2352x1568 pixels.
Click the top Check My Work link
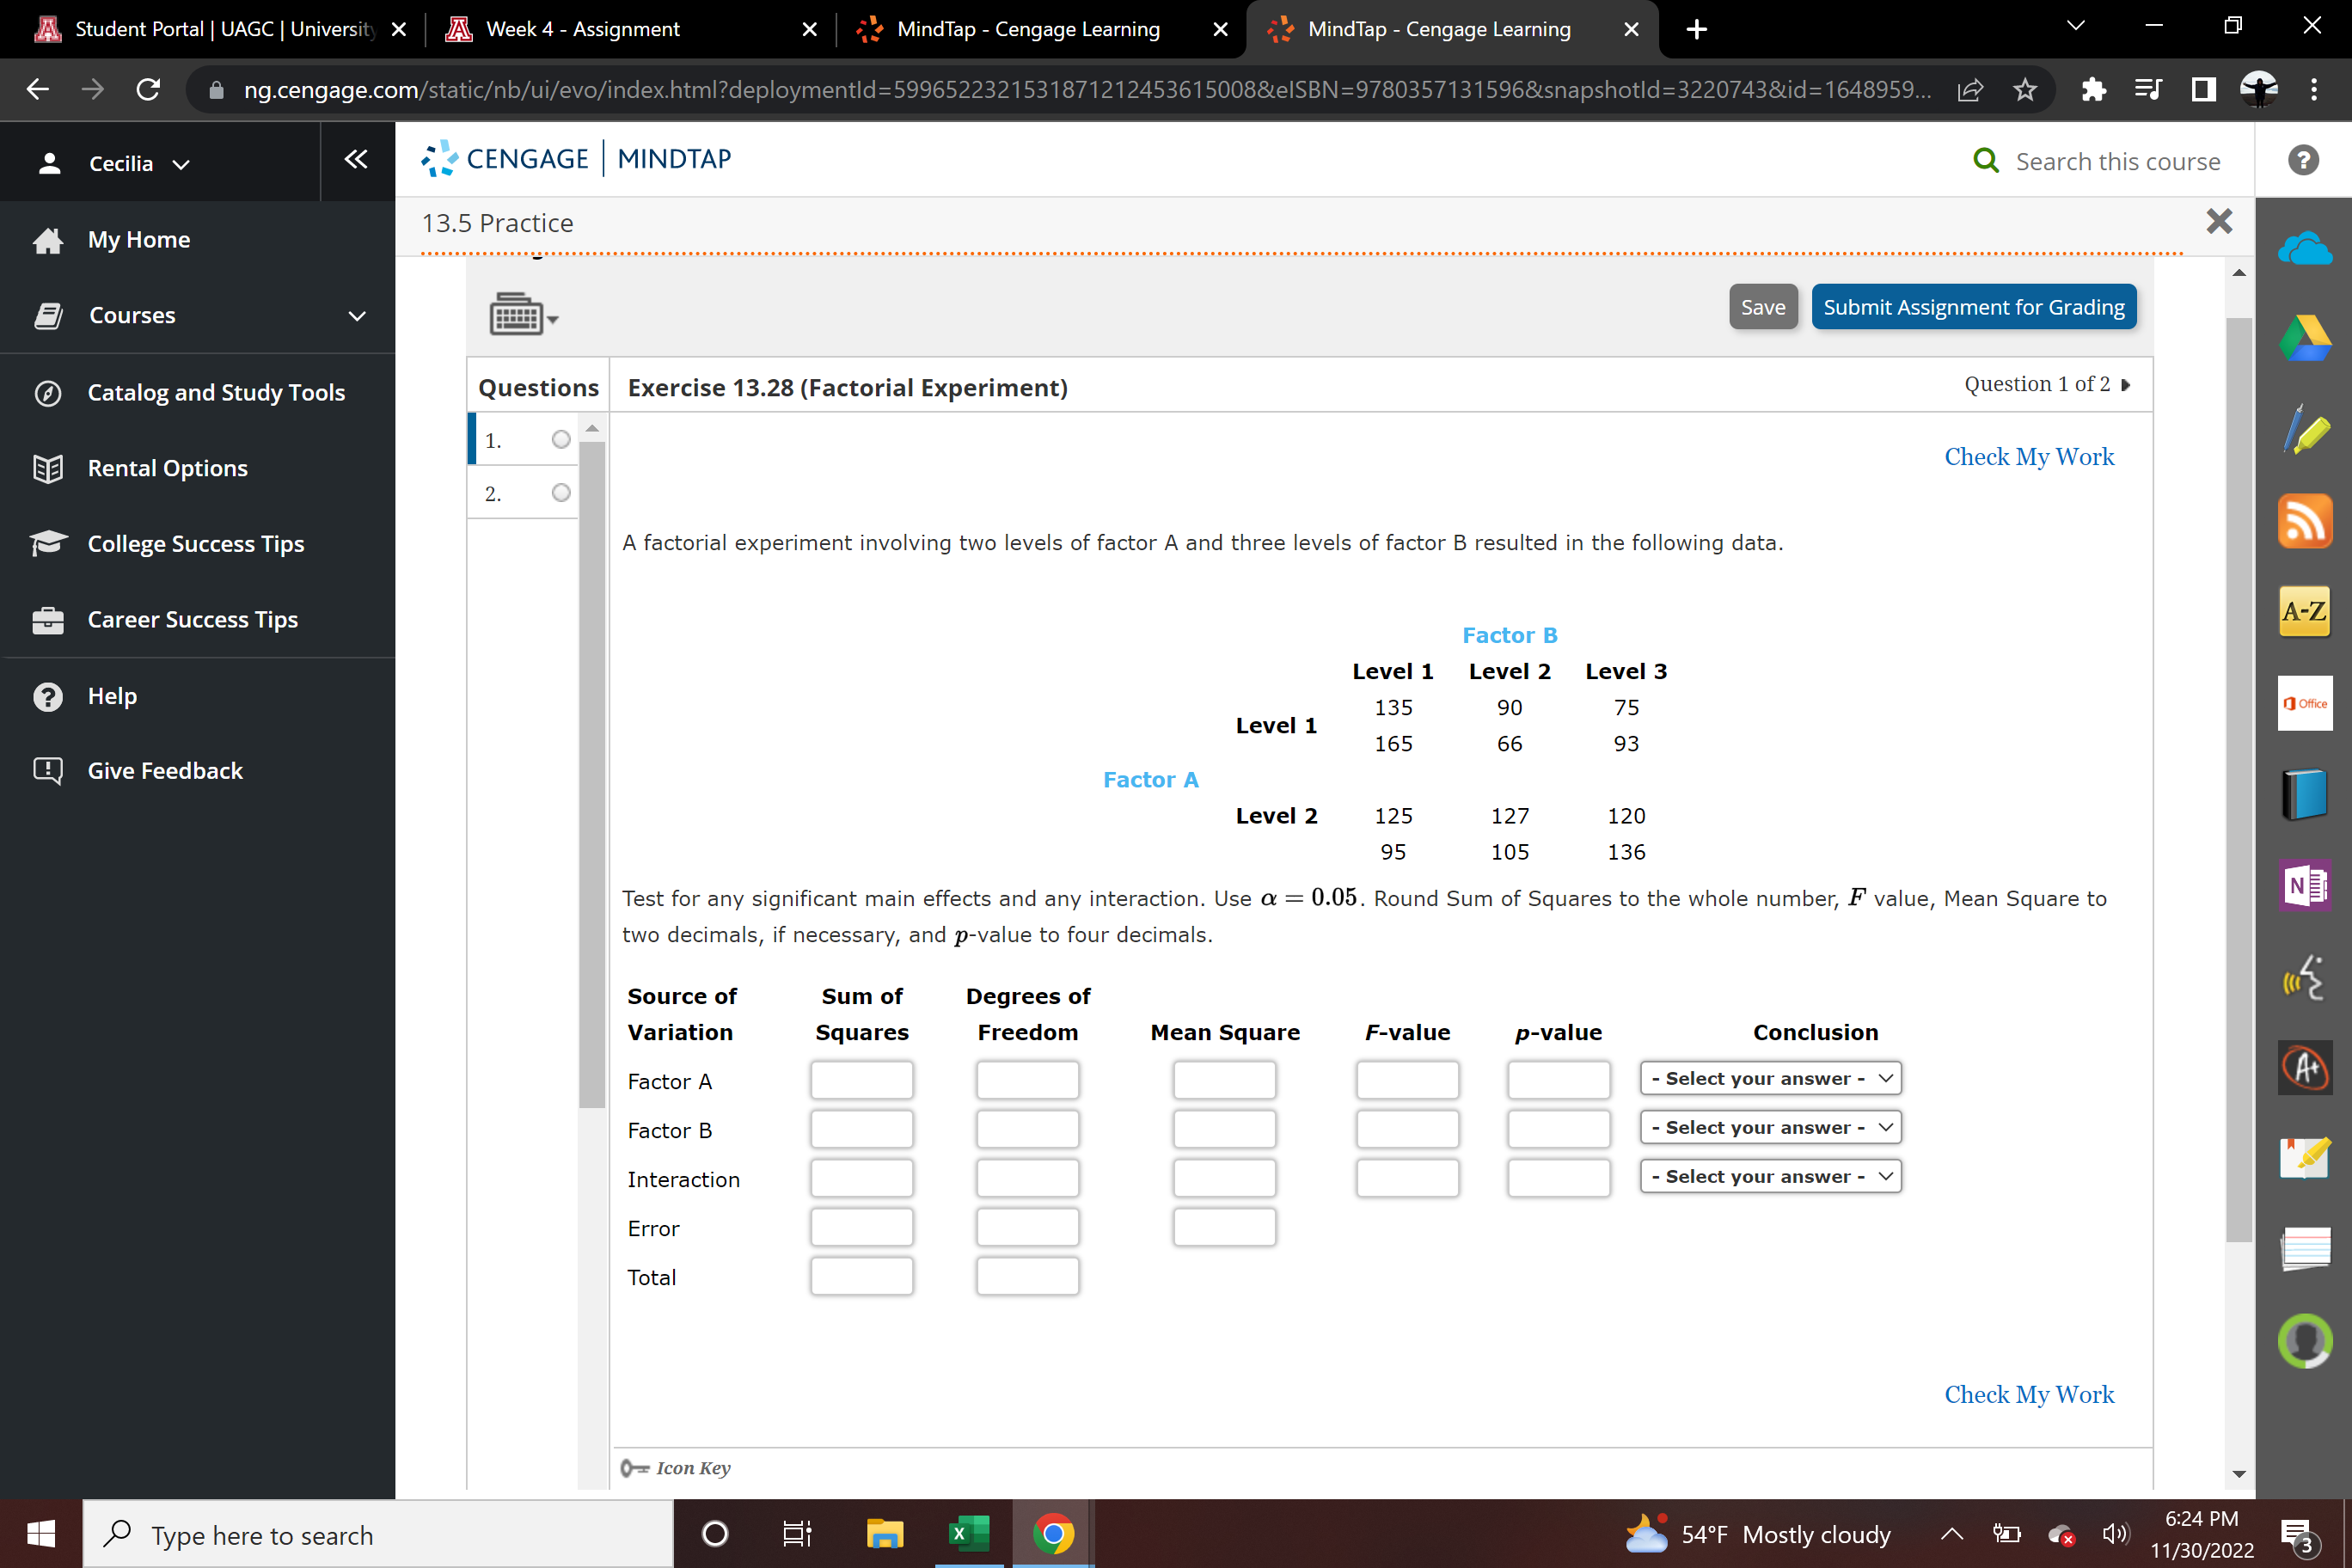pyautogui.click(x=2028, y=457)
